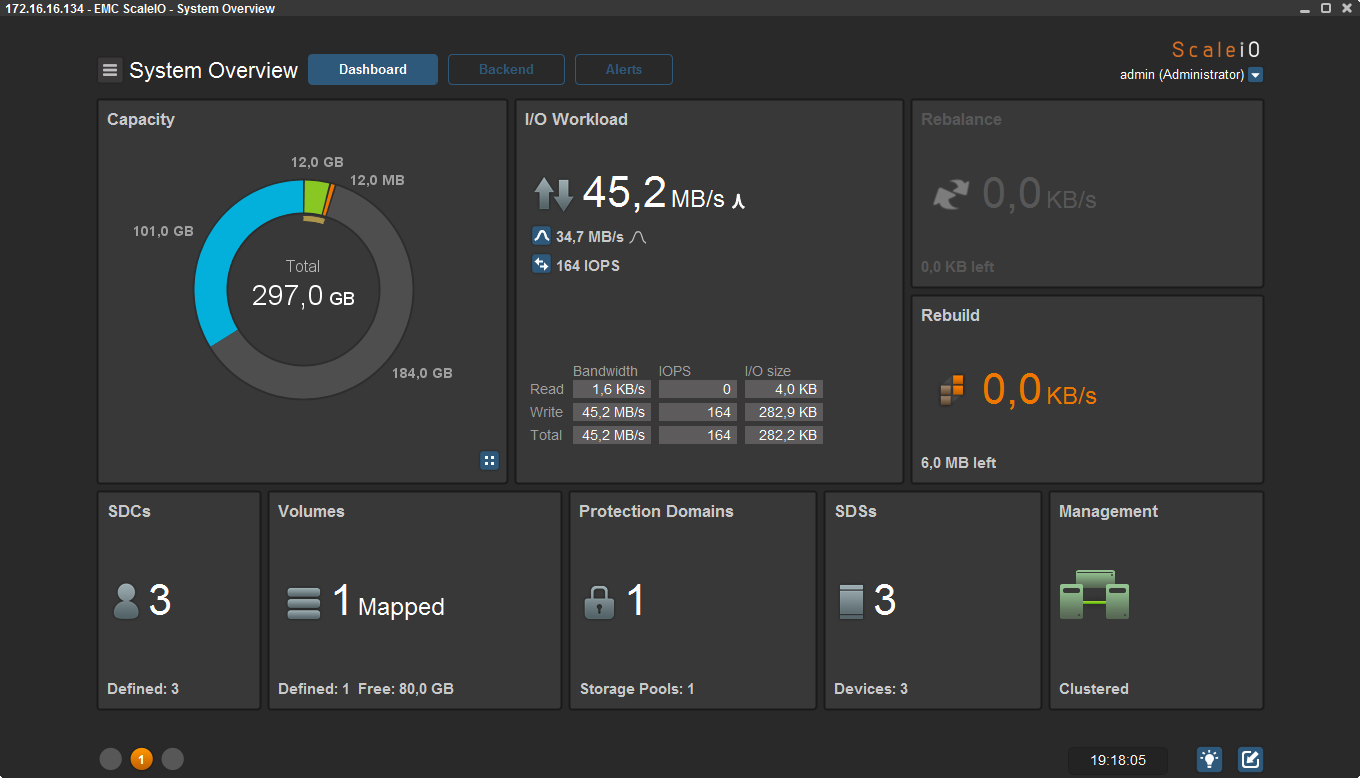
Task: Click the SDSs server device icon
Action: click(x=851, y=602)
